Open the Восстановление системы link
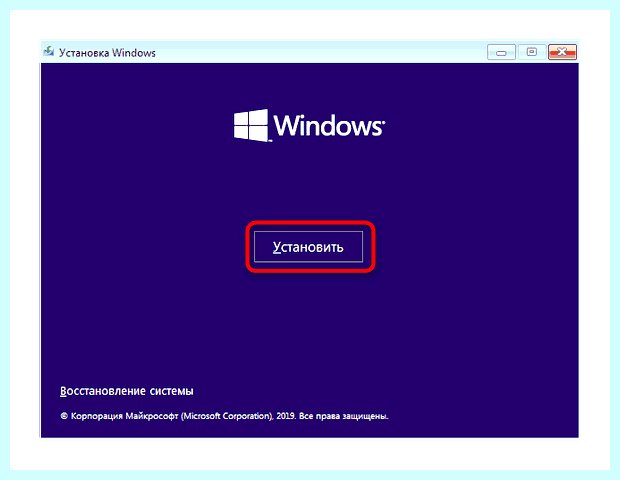The height and width of the screenshot is (480, 620). 127,391
